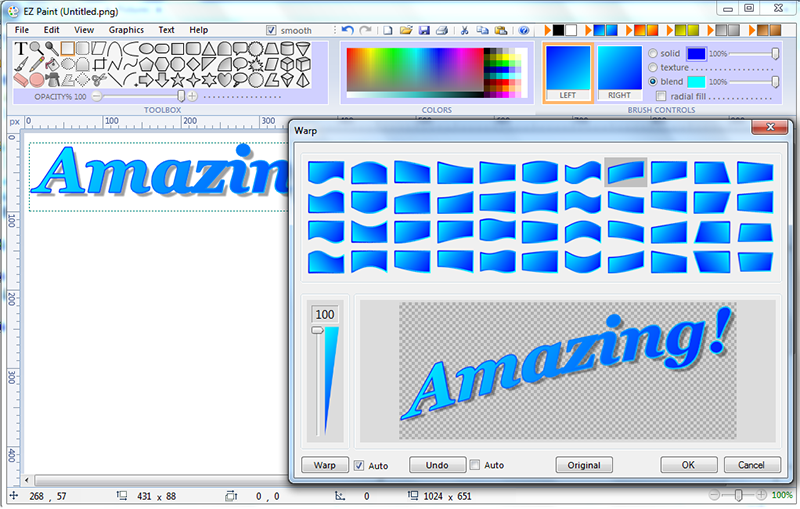Click the zoom slider in status bar

738,495
